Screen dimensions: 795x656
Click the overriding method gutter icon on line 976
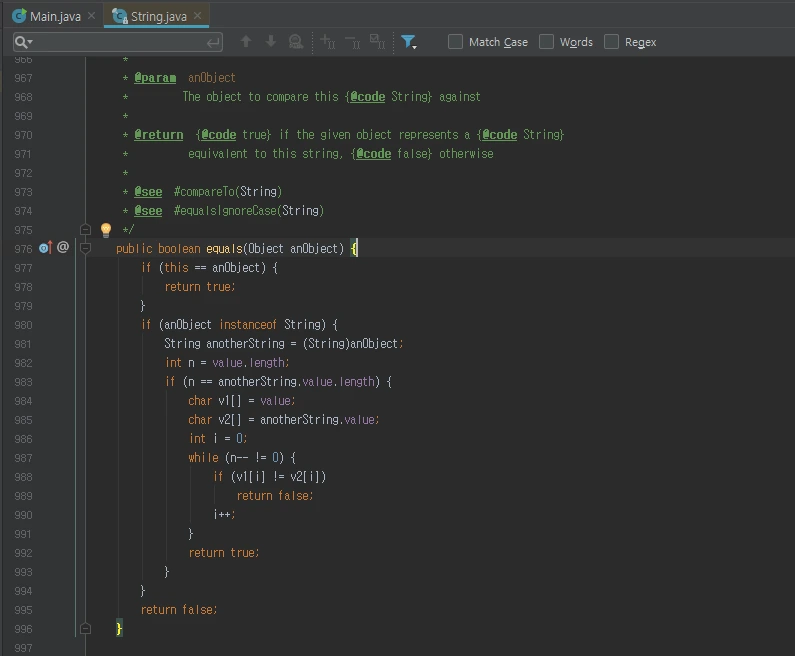click(x=44, y=247)
